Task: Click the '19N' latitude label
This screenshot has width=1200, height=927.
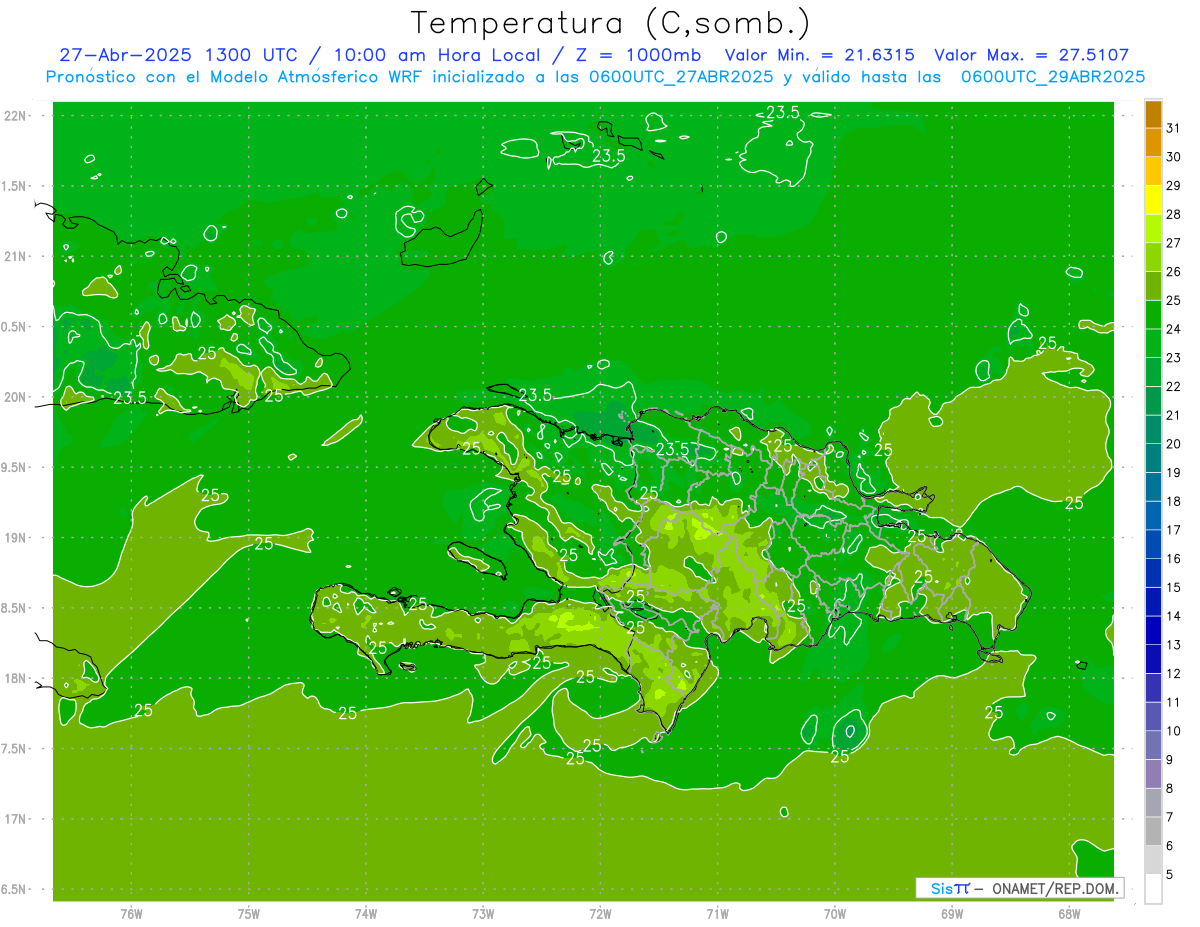Action: click(15, 538)
